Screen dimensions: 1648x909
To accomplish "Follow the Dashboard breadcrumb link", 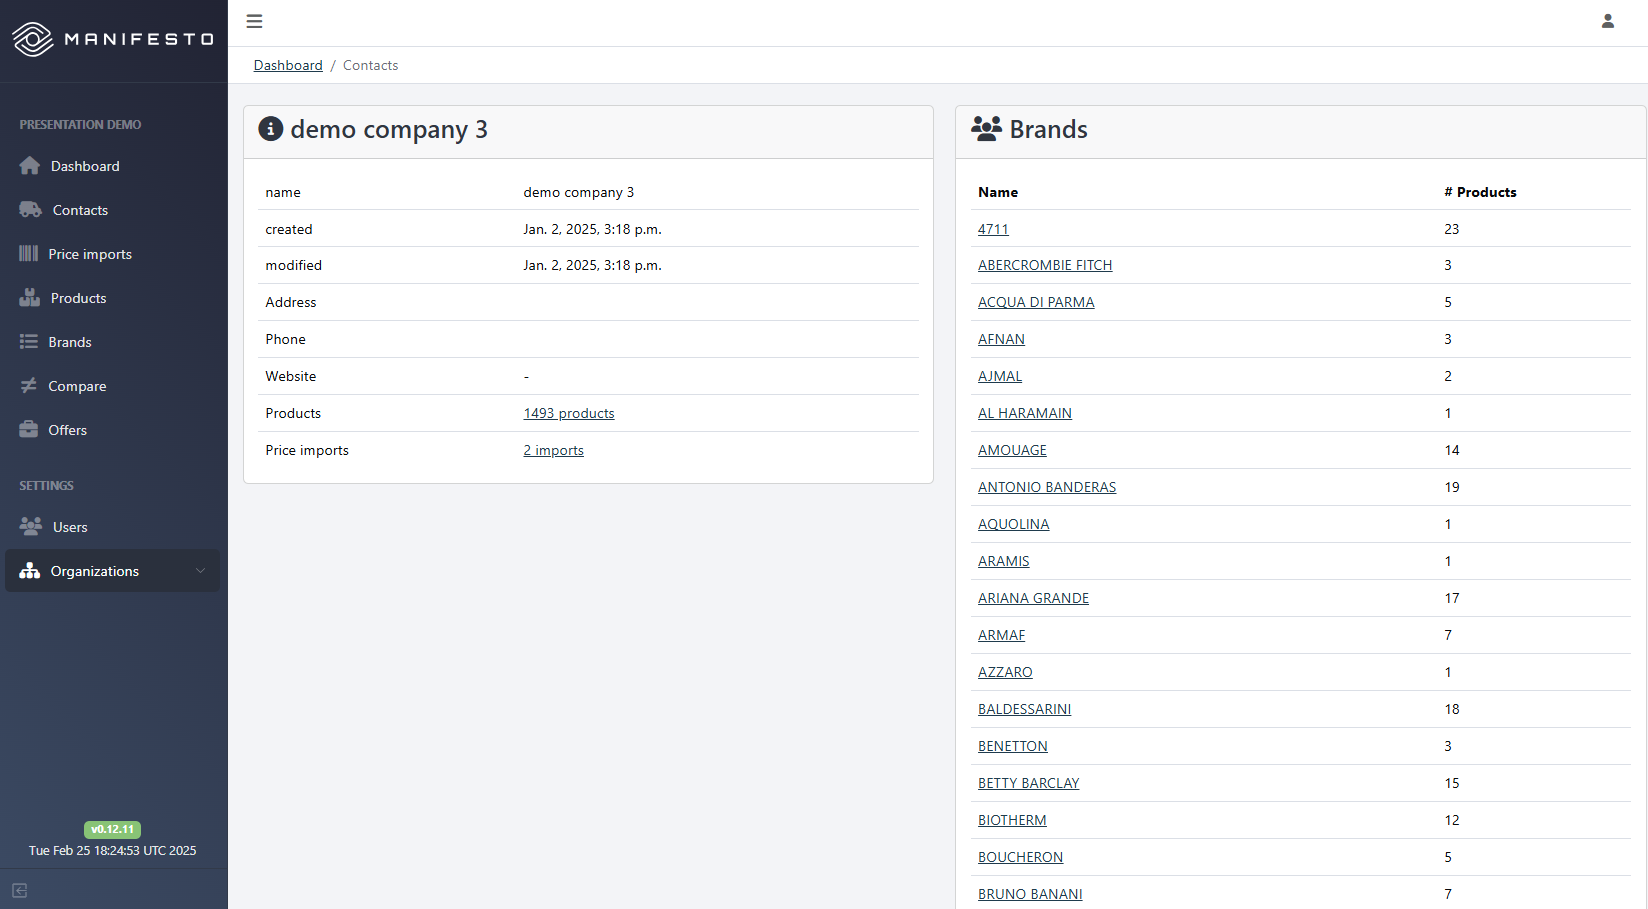I will (x=288, y=65).
